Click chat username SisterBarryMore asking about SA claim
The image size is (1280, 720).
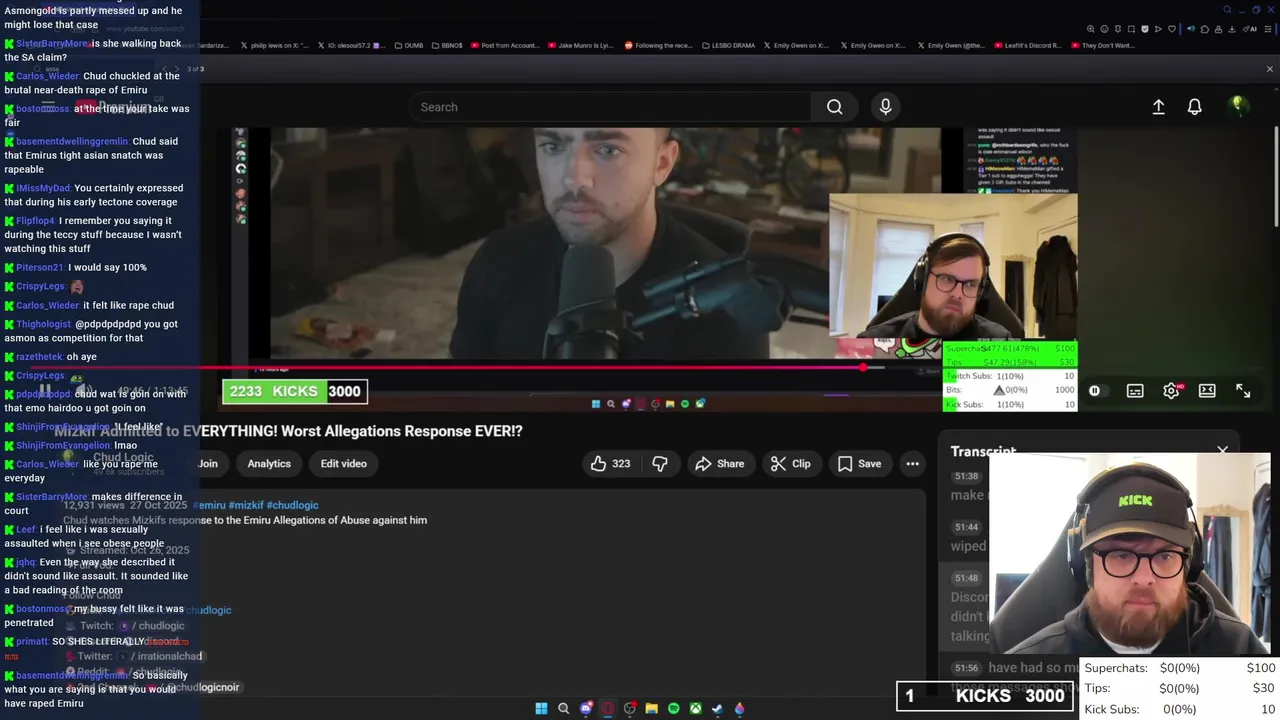52,44
